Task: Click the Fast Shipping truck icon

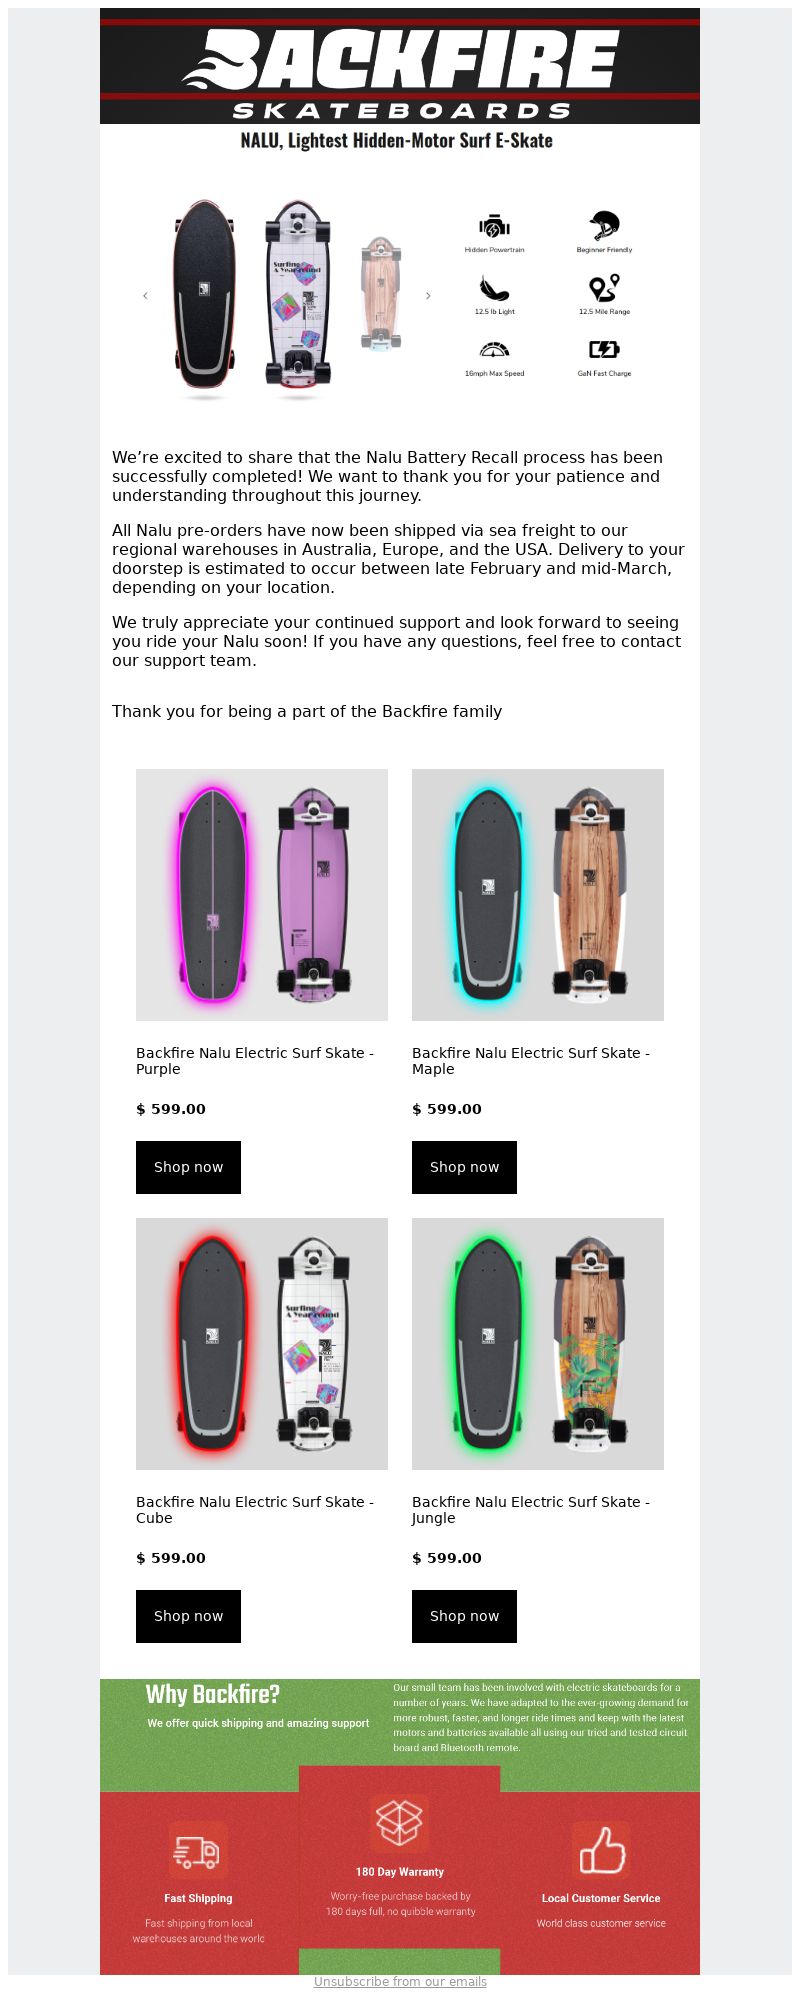Action: [198, 1852]
